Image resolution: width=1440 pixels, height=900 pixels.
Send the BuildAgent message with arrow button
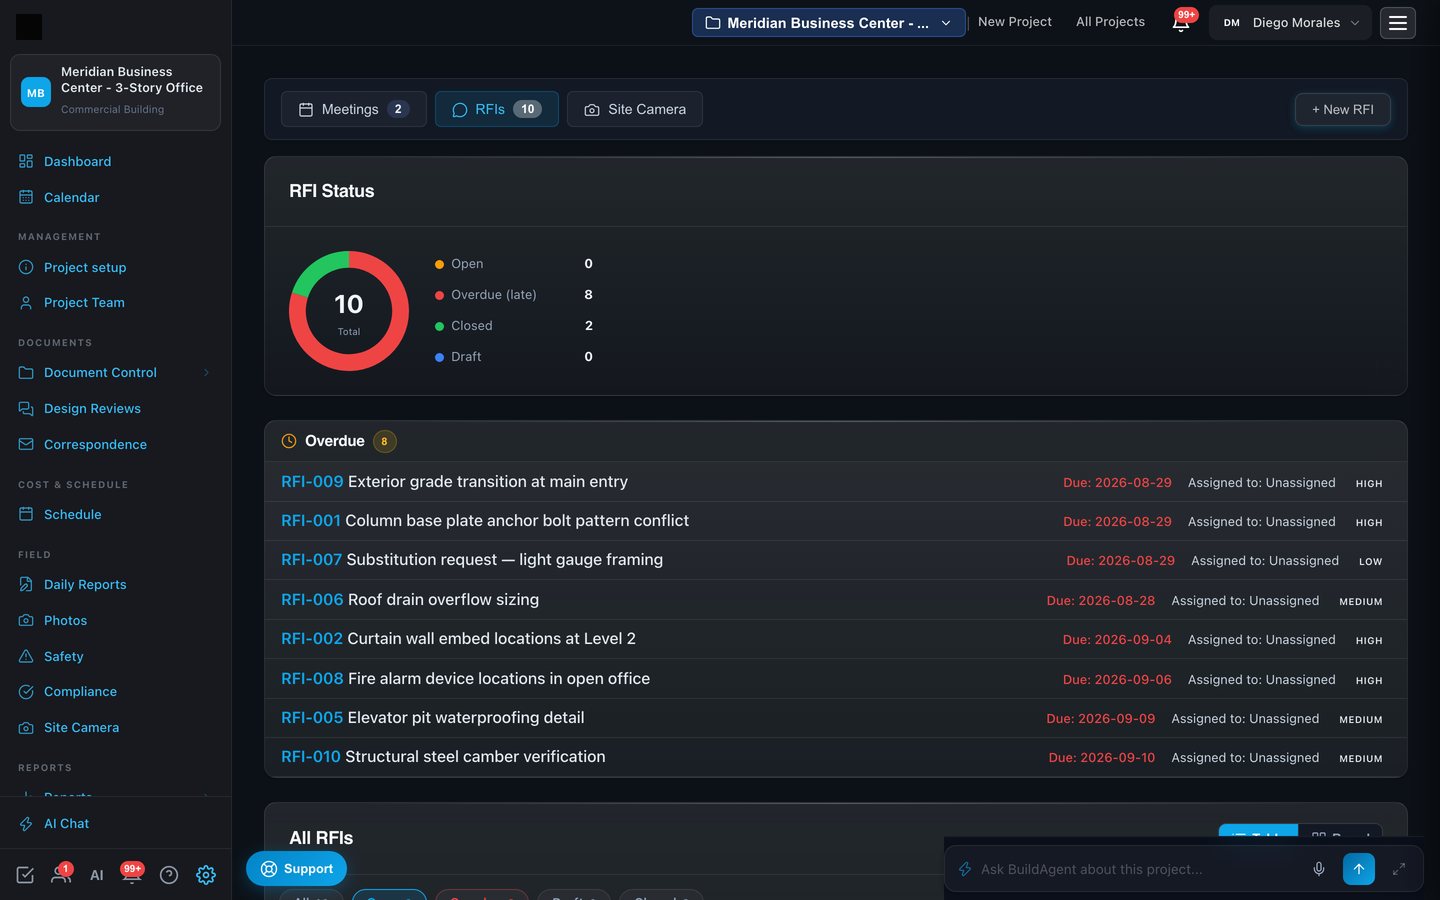pos(1359,869)
